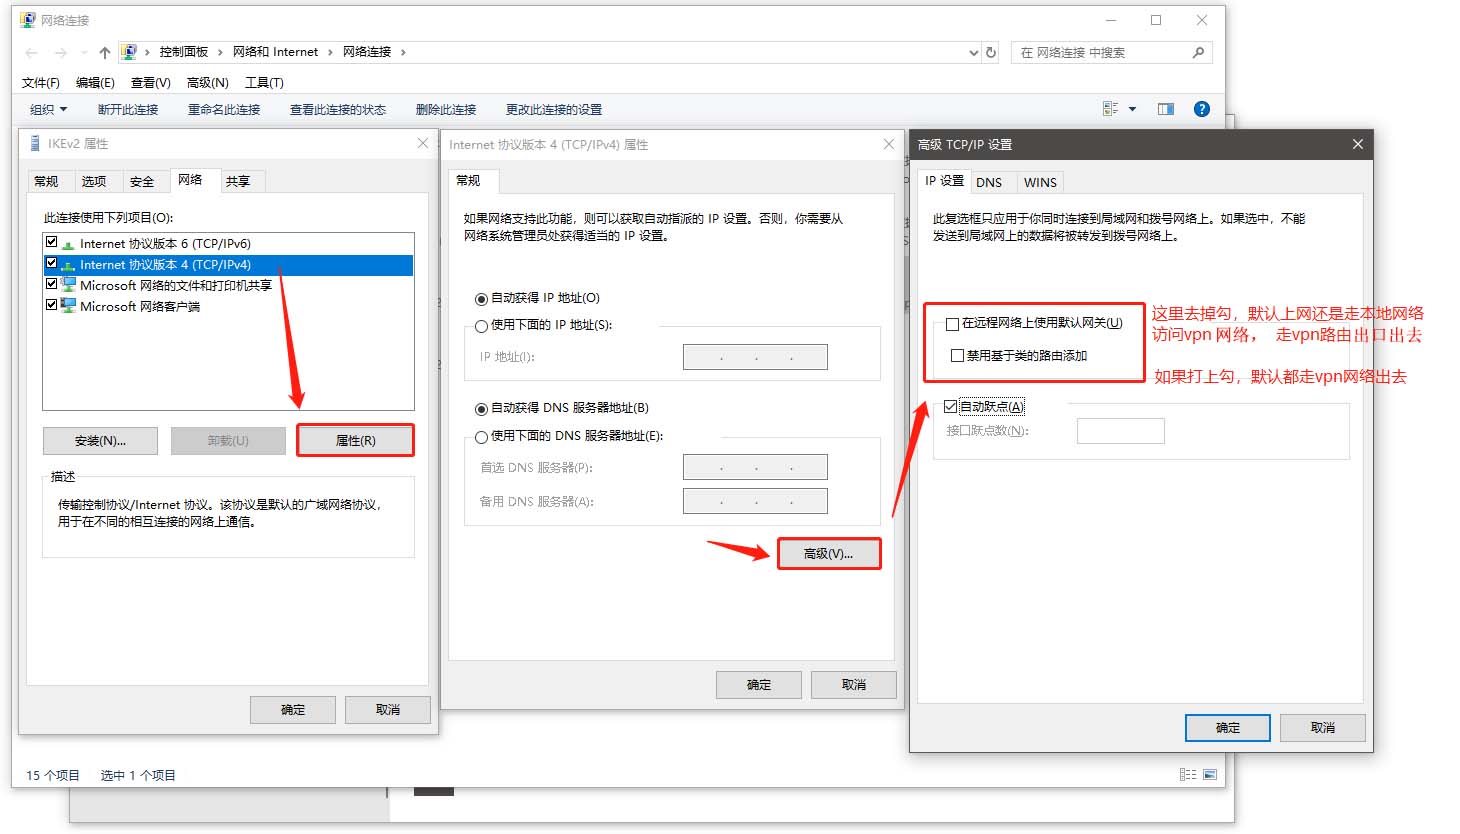Close the IPv4 properties dialog

(888, 145)
